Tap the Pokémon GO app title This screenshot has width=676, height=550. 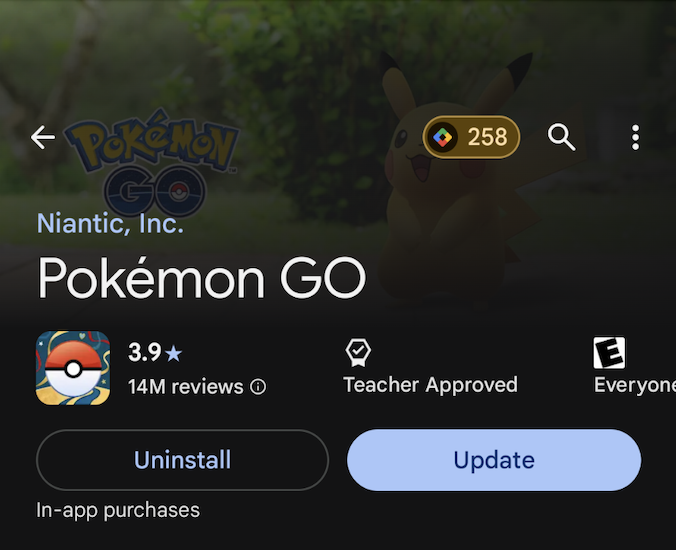click(202, 278)
